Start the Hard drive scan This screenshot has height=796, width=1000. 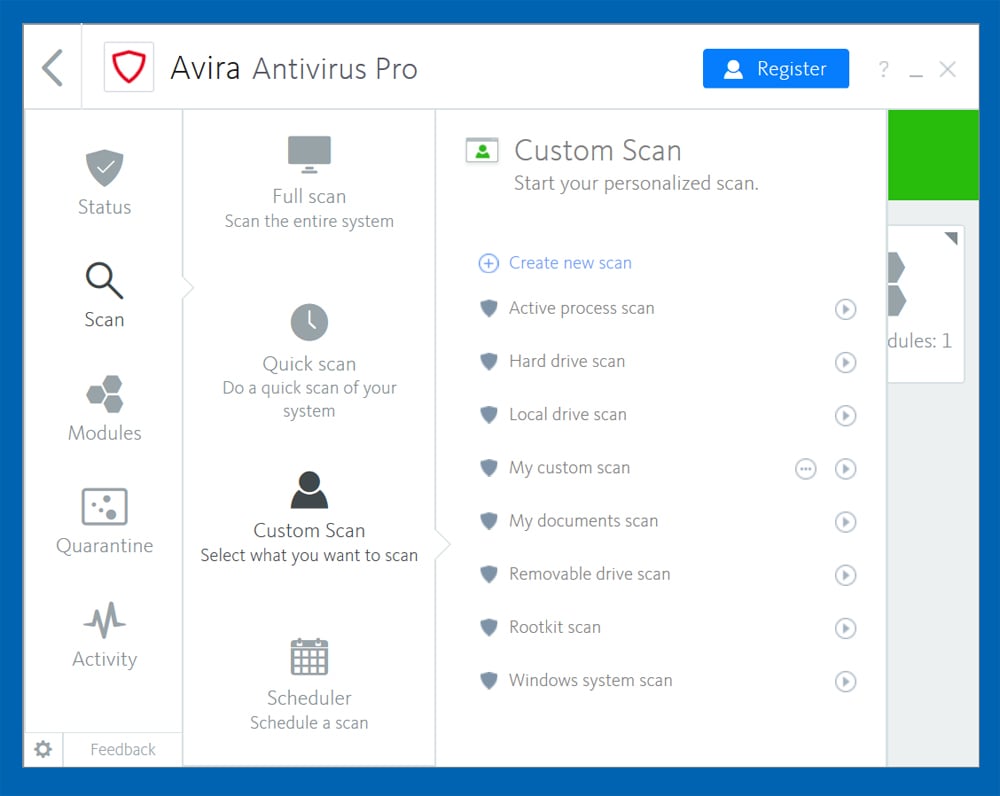click(x=846, y=362)
